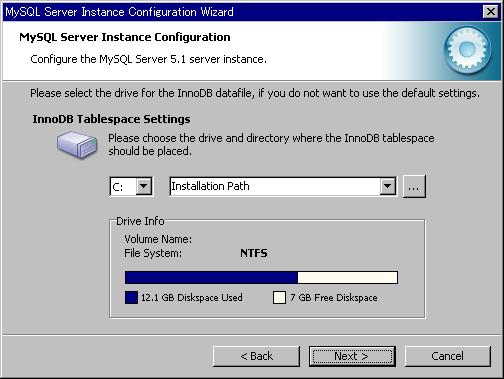Click the 7 GB Free Diskspace label

tap(334, 298)
